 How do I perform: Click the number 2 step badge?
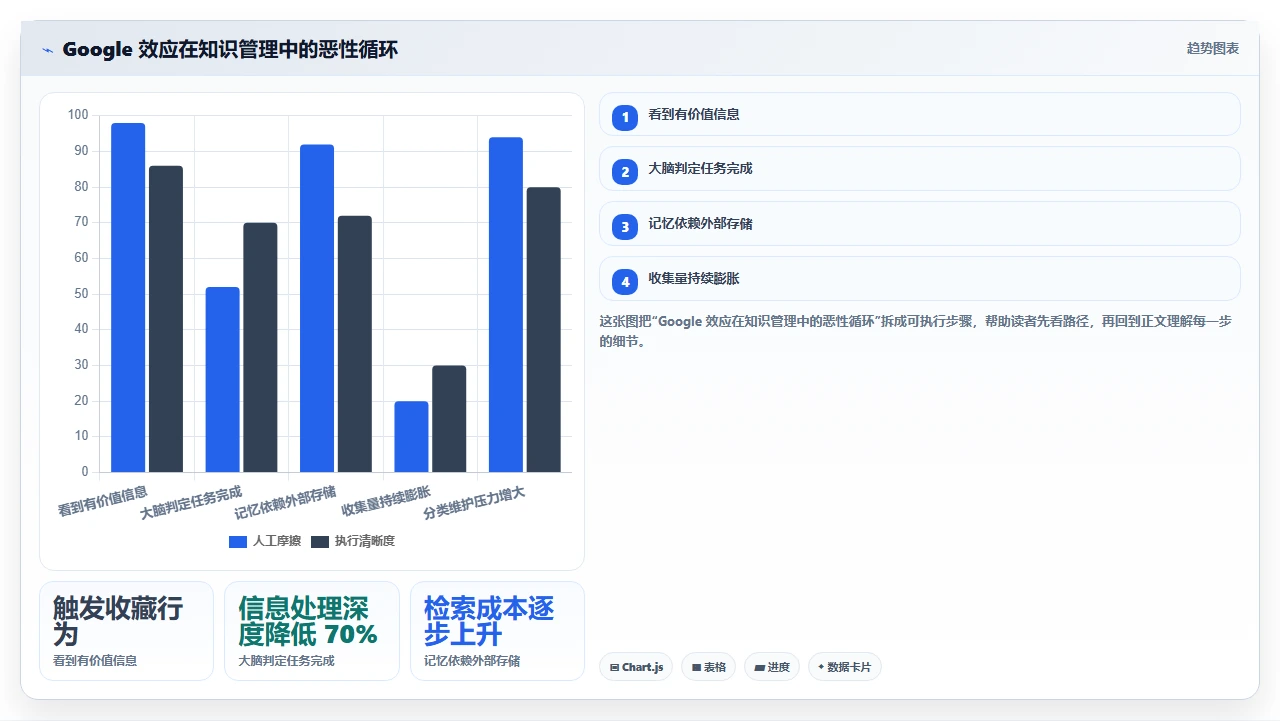tap(625, 172)
